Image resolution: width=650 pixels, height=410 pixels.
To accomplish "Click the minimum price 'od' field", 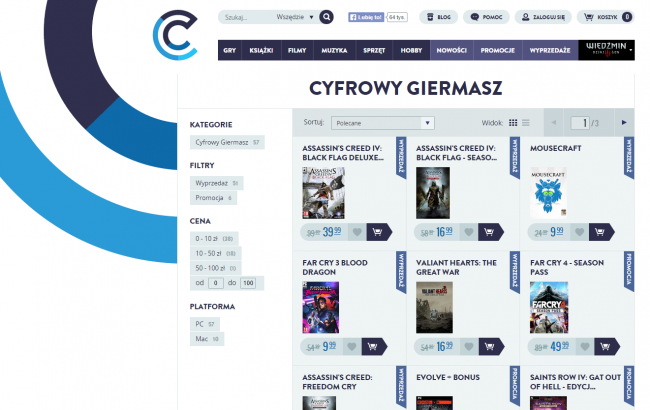I will (216, 283).
